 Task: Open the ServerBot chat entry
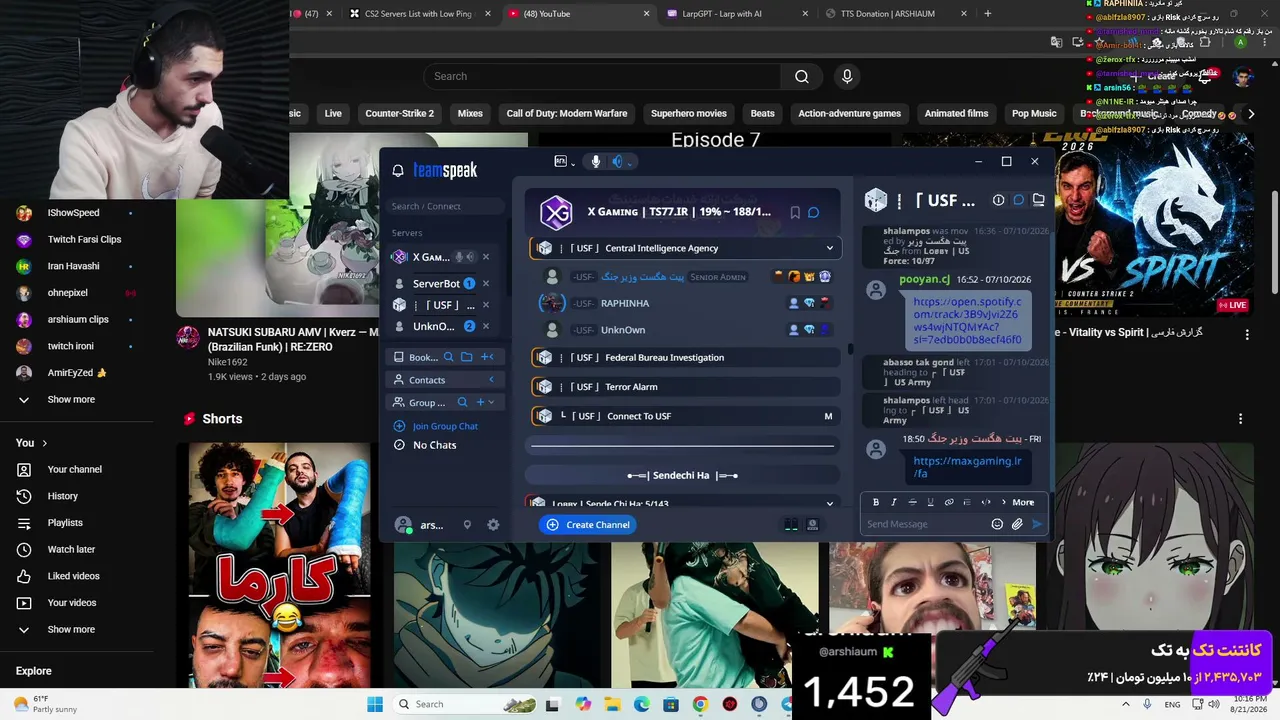pyautogui.click(x=436, y=283)
